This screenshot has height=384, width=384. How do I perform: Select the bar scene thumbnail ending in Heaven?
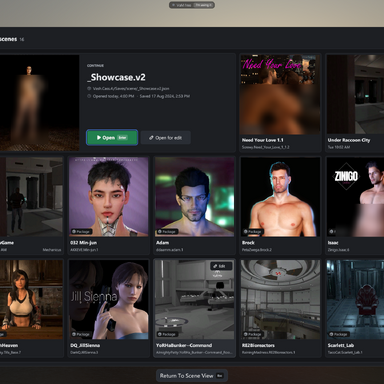pos(31,300)
